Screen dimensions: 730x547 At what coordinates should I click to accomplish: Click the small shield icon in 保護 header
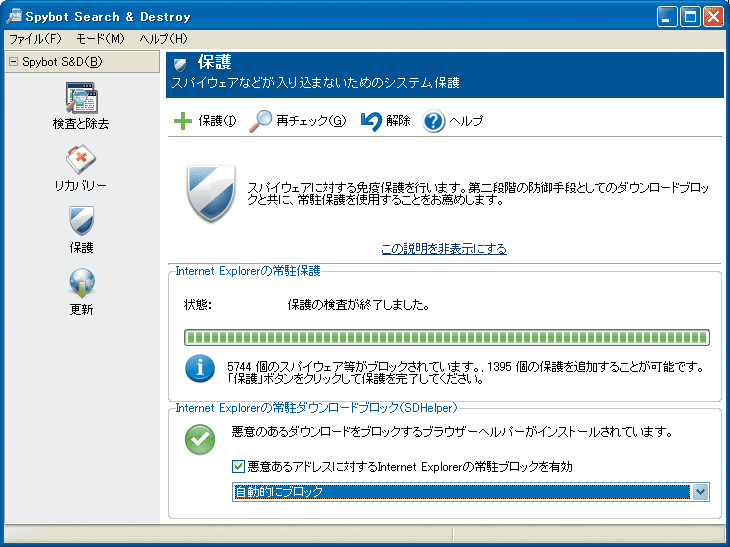(180, 64)
